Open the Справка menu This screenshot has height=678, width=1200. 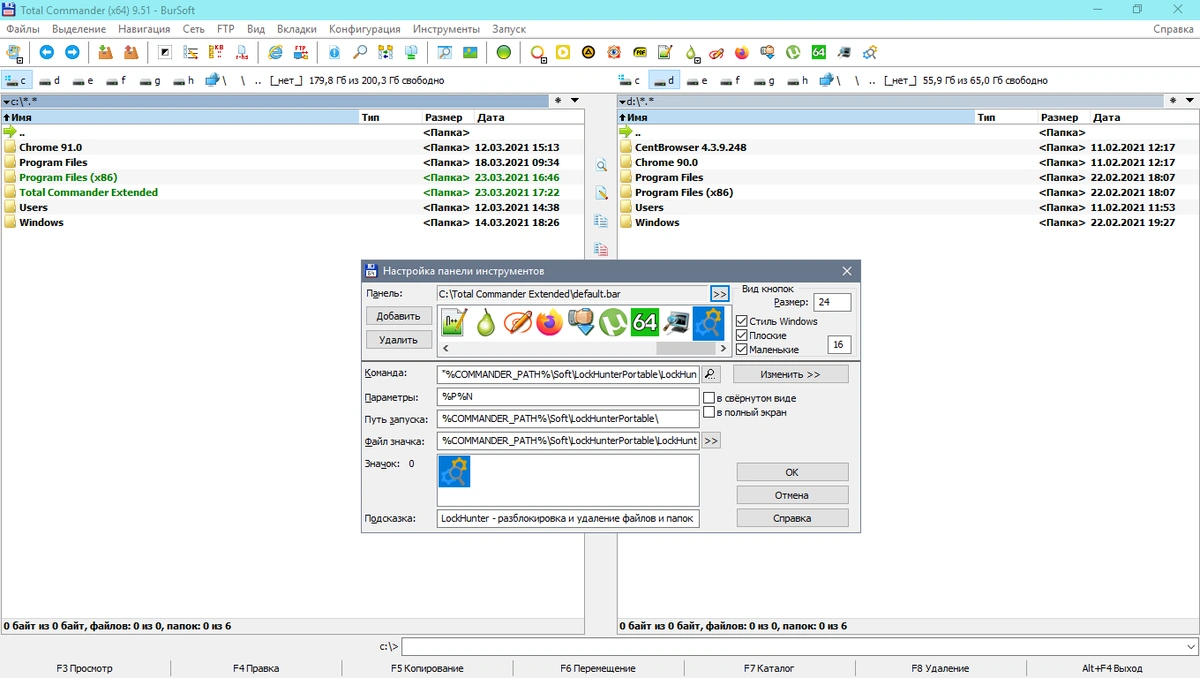(x=1173, y=29)
